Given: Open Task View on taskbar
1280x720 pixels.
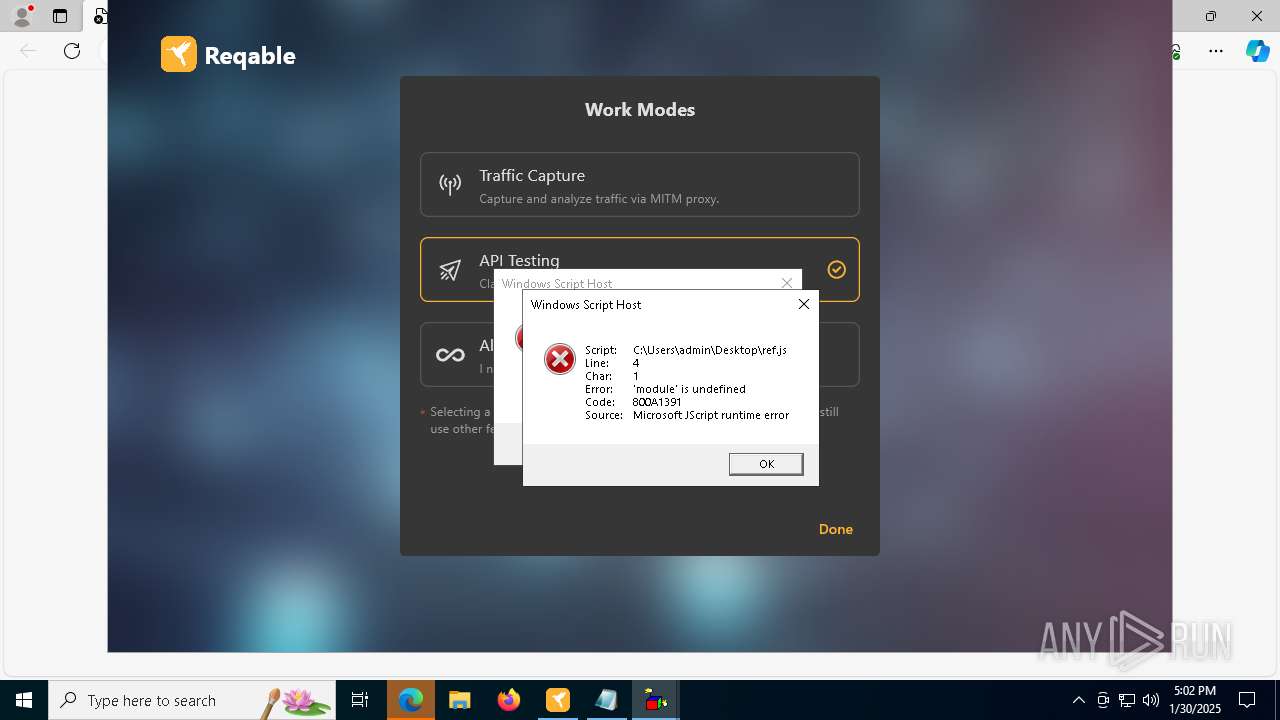Looking at the screenshot, I should (360, 700).
